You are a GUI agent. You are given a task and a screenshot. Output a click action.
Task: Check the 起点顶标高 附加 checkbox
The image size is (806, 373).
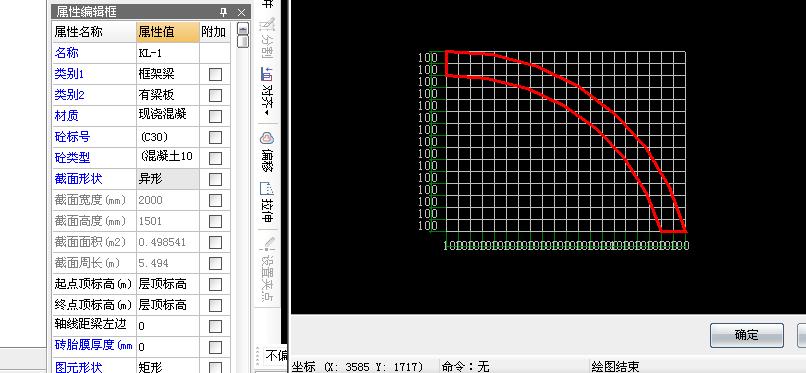(x=215, y=284)
